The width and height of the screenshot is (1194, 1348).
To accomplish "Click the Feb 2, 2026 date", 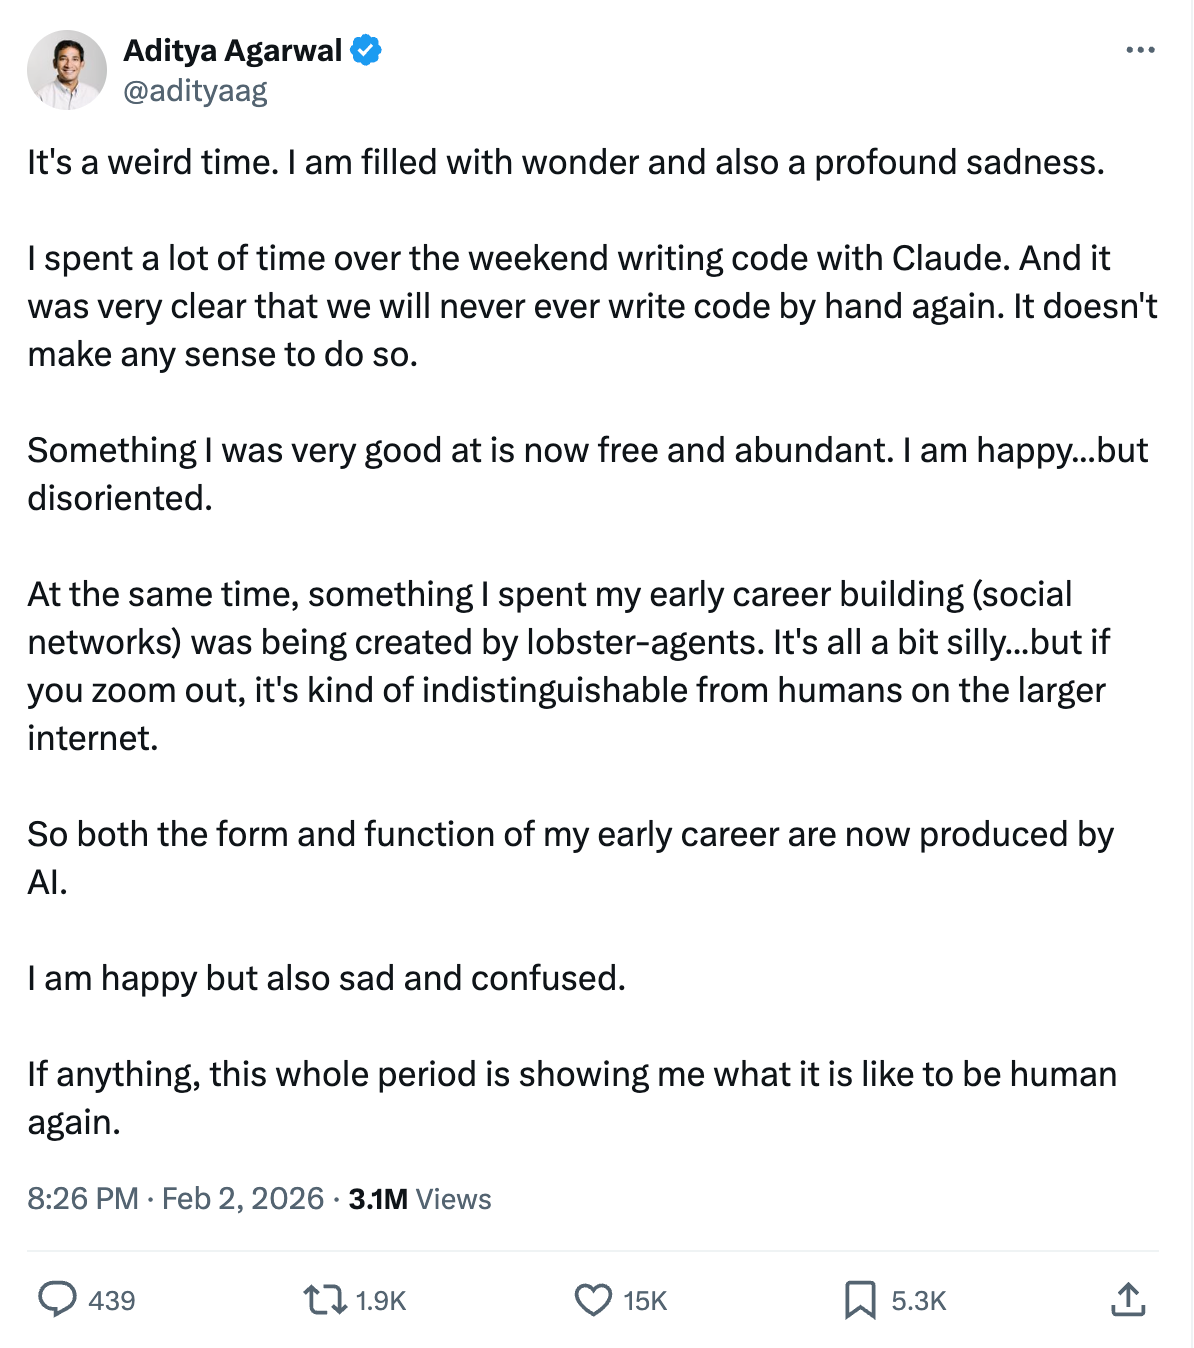I will point(243,1198).
